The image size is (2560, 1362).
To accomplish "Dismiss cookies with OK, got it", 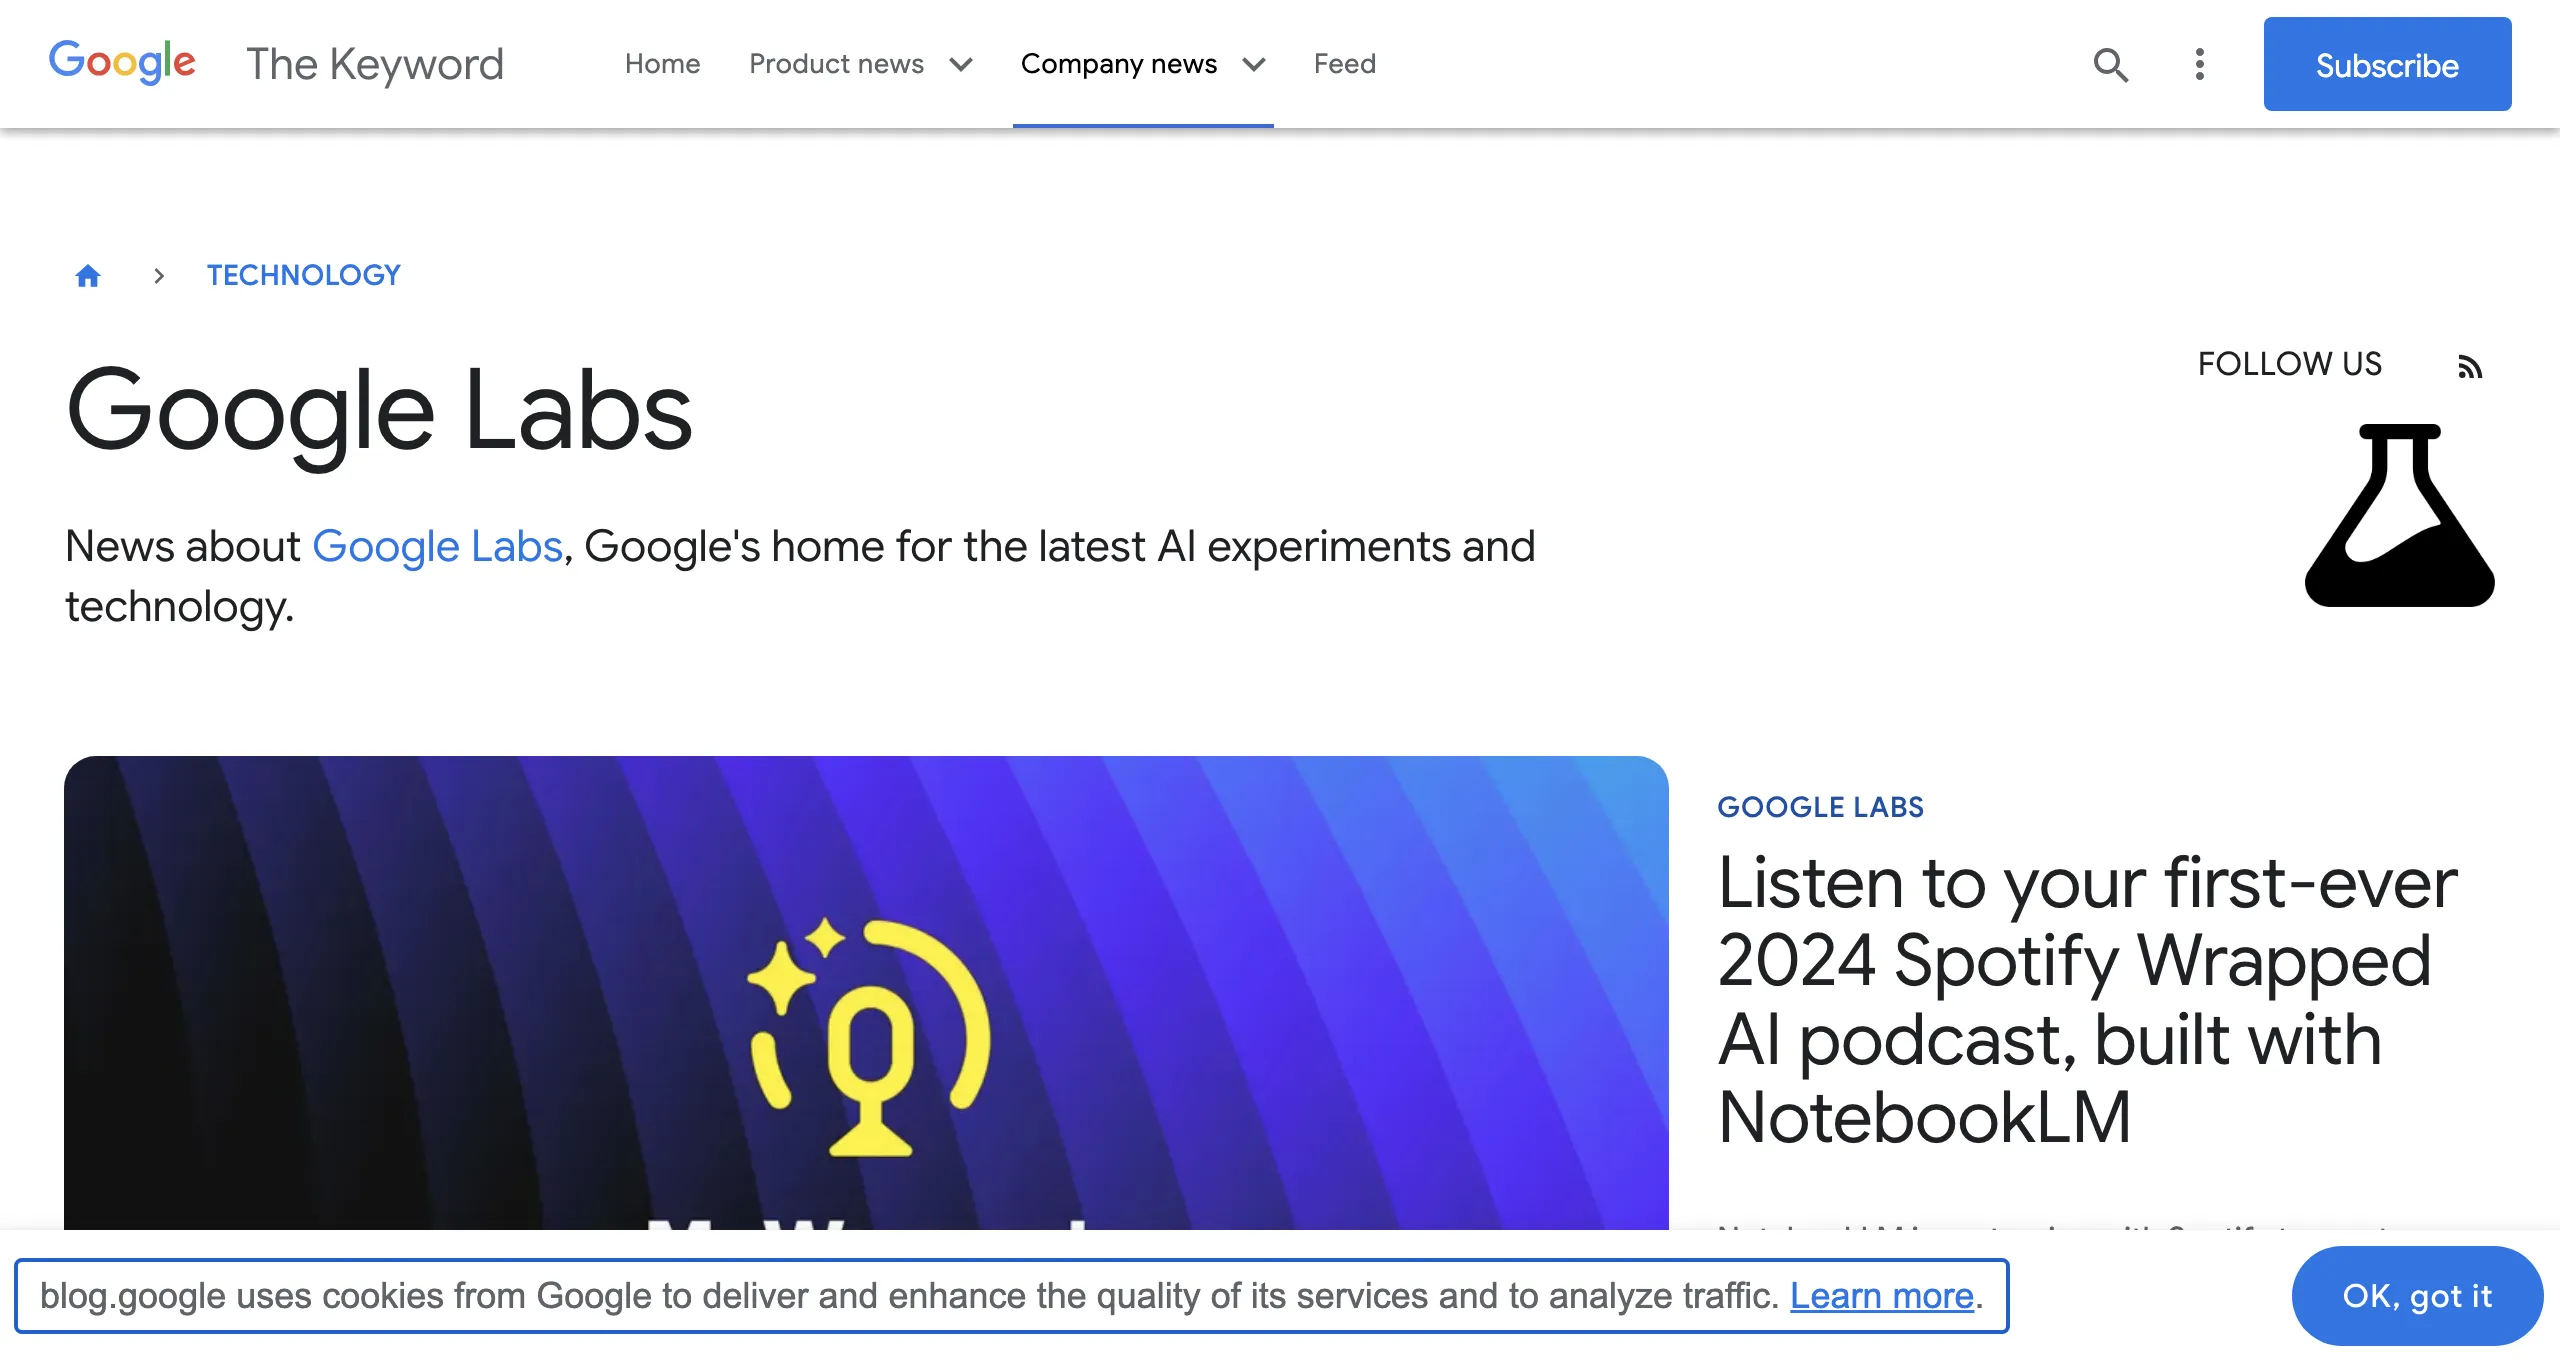I will coord(2417,1296).
